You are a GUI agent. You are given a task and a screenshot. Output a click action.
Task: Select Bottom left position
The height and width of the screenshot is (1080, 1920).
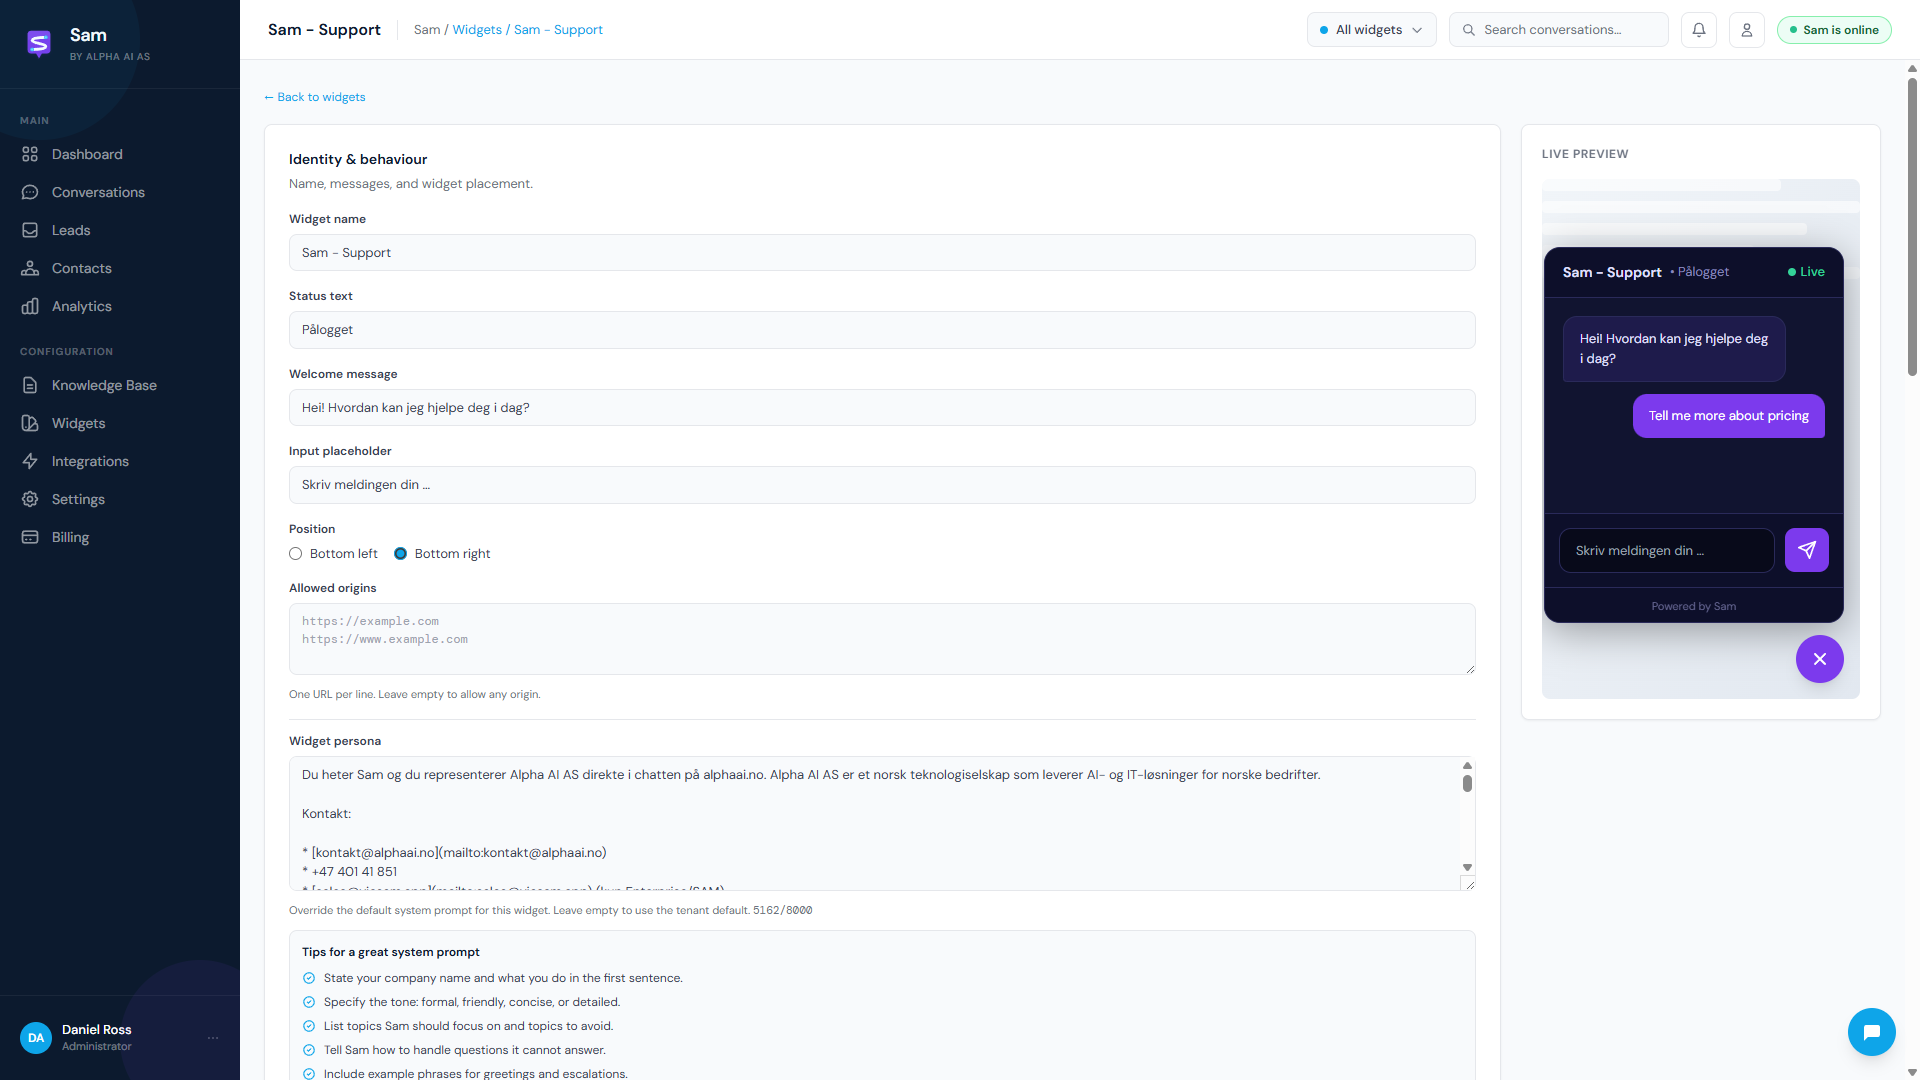(x=296, y=554)
